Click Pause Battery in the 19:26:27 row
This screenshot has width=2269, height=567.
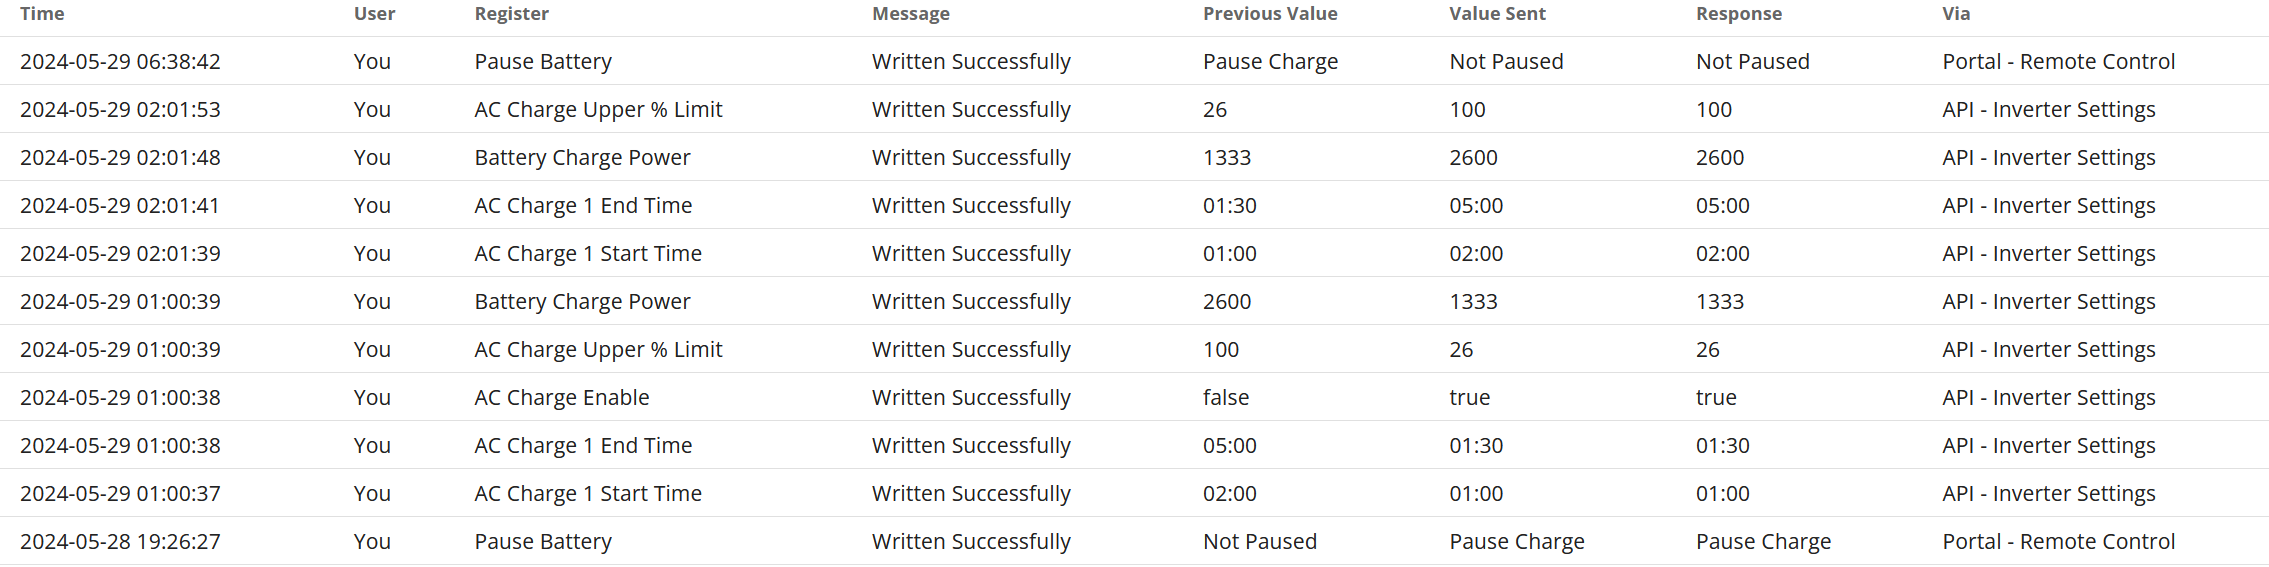pyautogui.click(x=543, y=542)
